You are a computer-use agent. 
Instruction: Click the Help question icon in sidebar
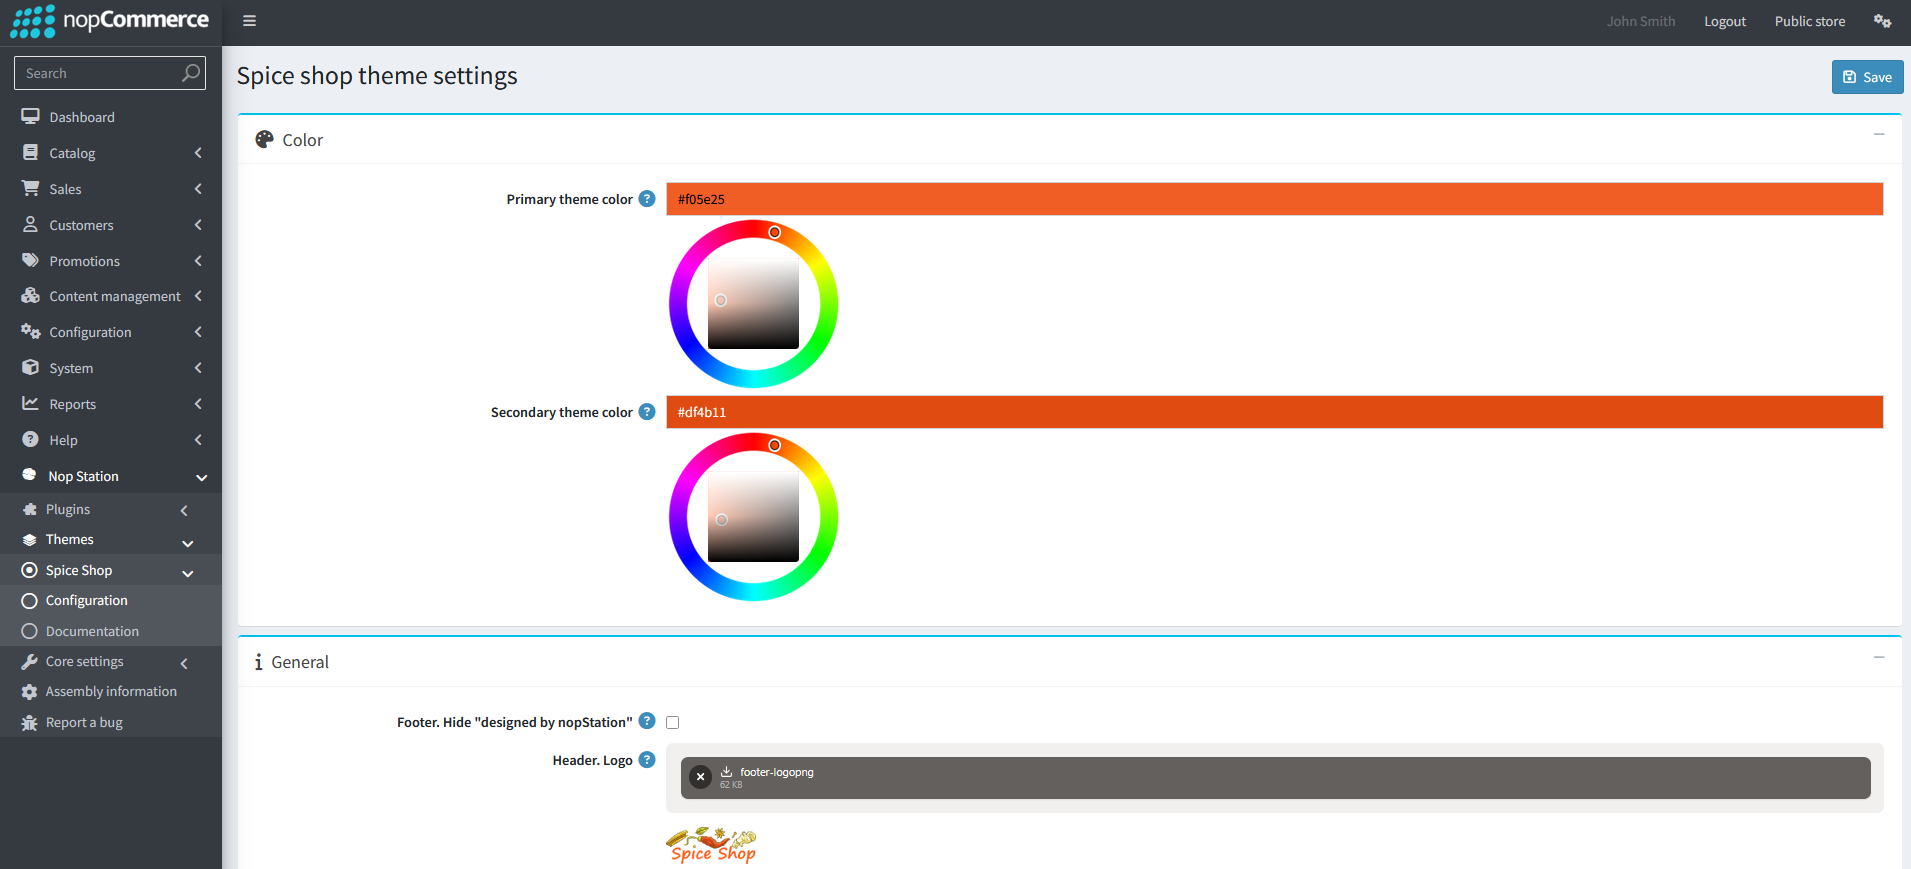click(x=31, y=439)
